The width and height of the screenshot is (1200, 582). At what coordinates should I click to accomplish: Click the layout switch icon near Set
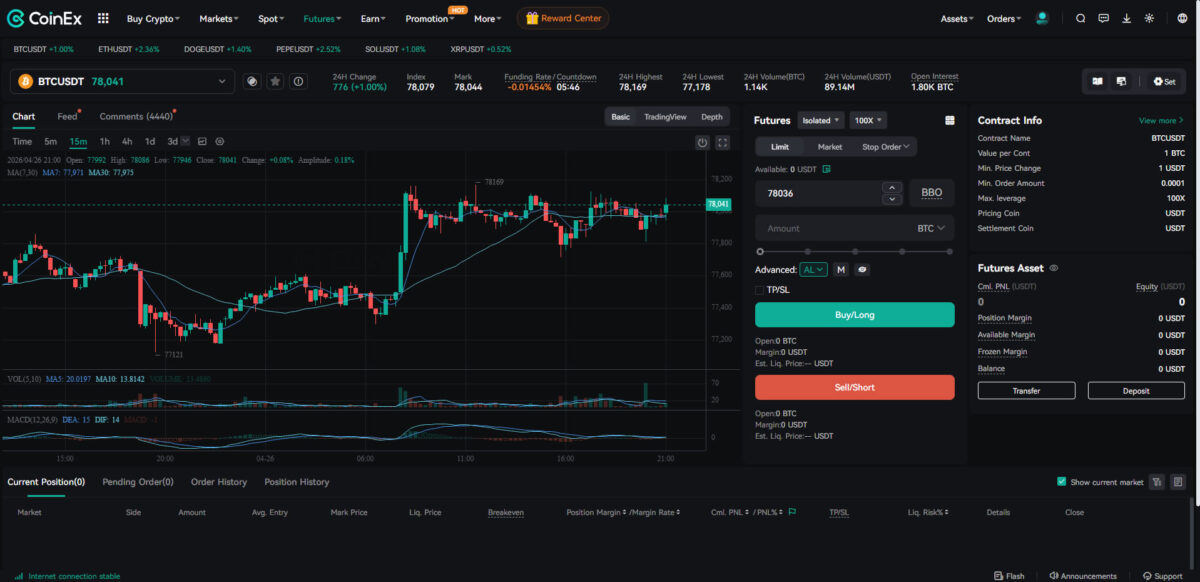pyautogui.click(x=1121, y=81)
